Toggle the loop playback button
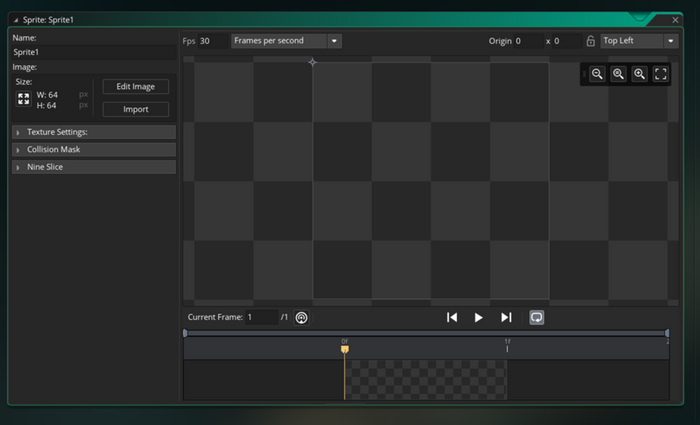700x425 pixels. pos(537,317)
